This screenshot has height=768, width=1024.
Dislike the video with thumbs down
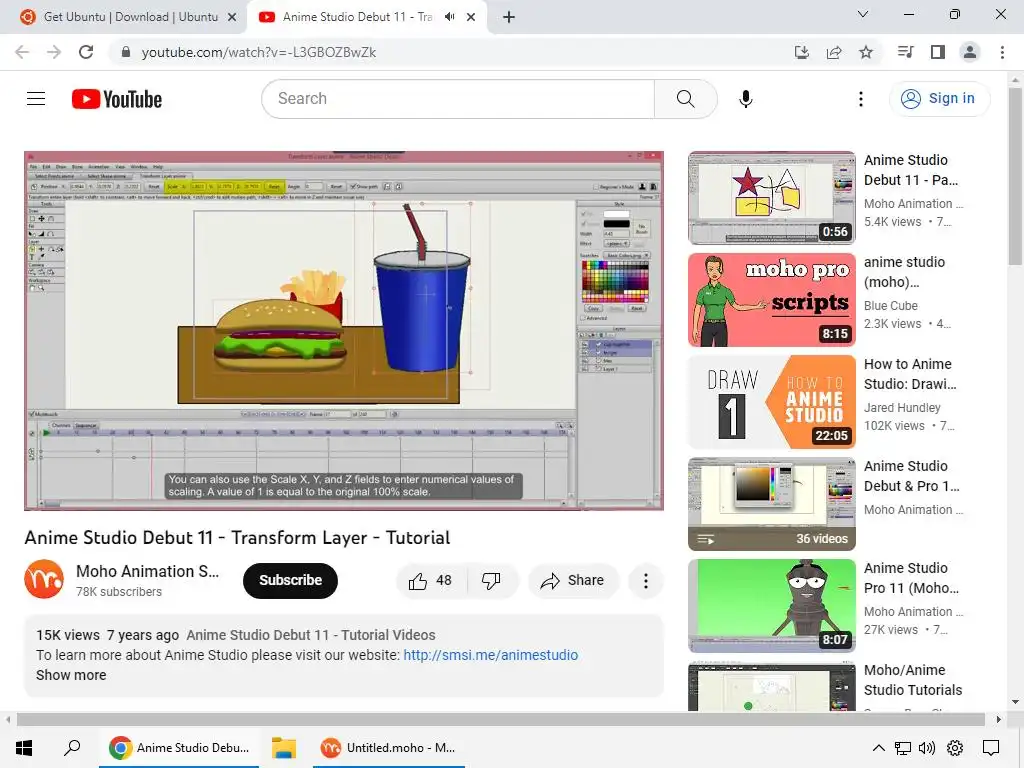[491, 581]
